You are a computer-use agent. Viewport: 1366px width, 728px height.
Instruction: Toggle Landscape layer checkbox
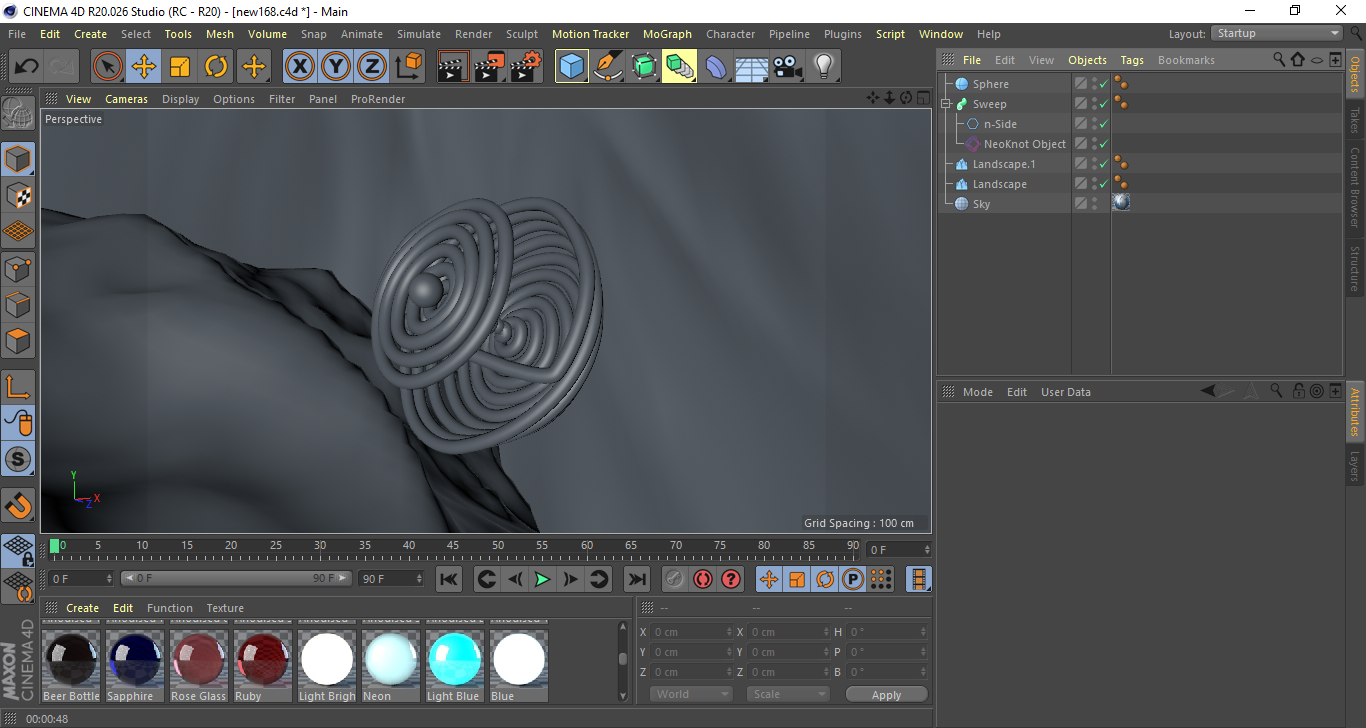click(x=1081, y=184)
